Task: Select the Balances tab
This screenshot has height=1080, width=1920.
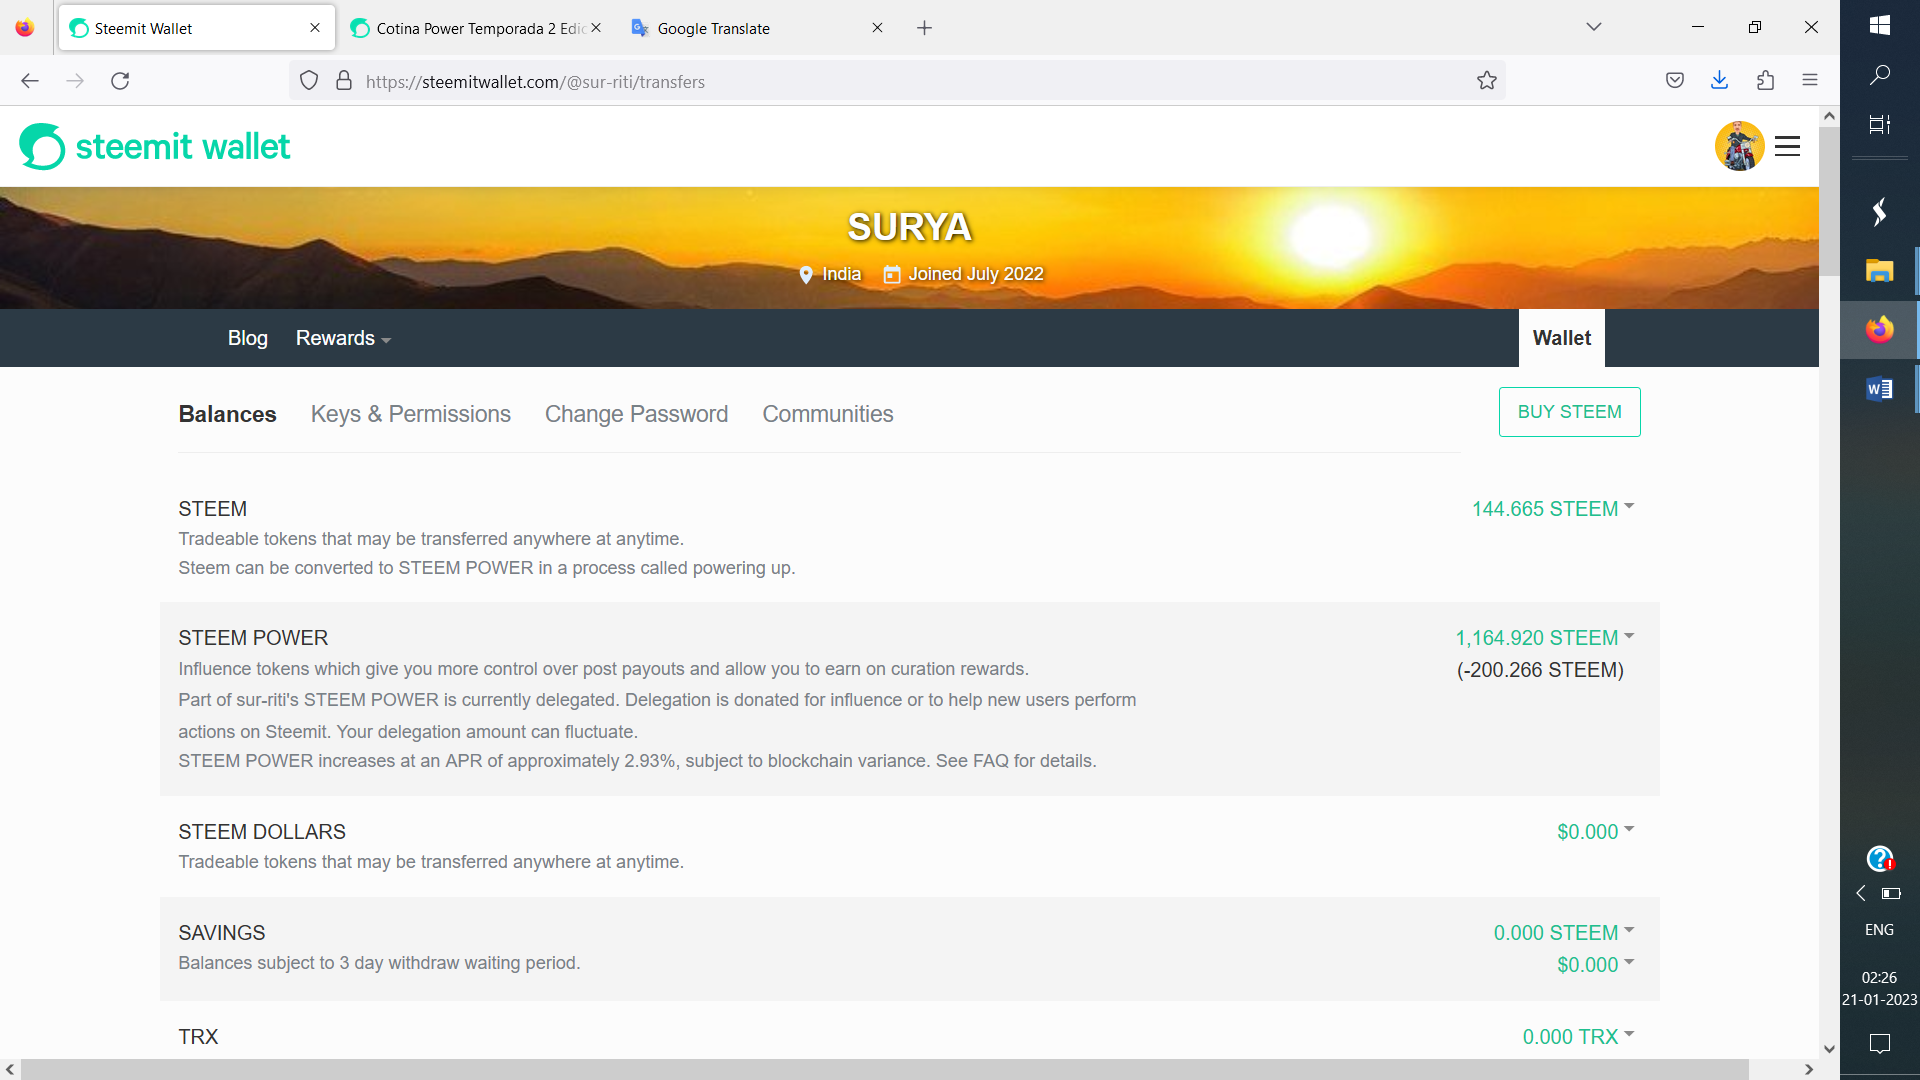Action: (227, 414)
